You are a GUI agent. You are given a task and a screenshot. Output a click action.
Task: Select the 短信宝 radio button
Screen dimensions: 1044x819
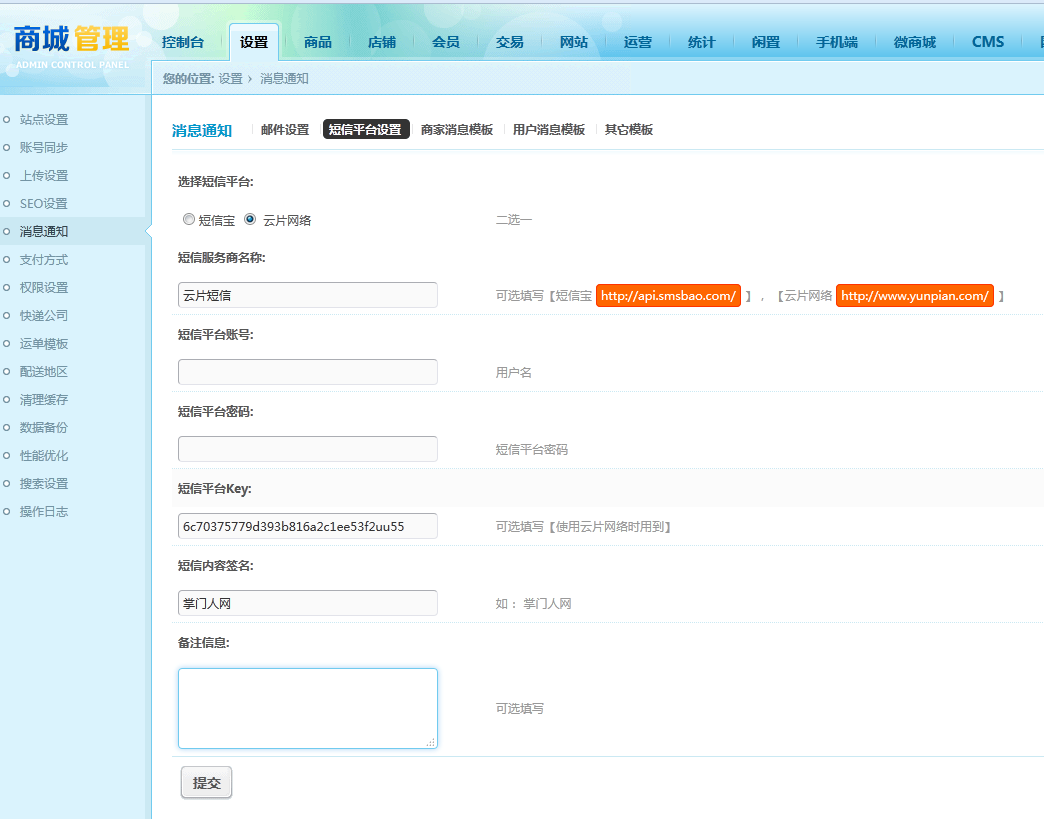click(x=189, y=219)
